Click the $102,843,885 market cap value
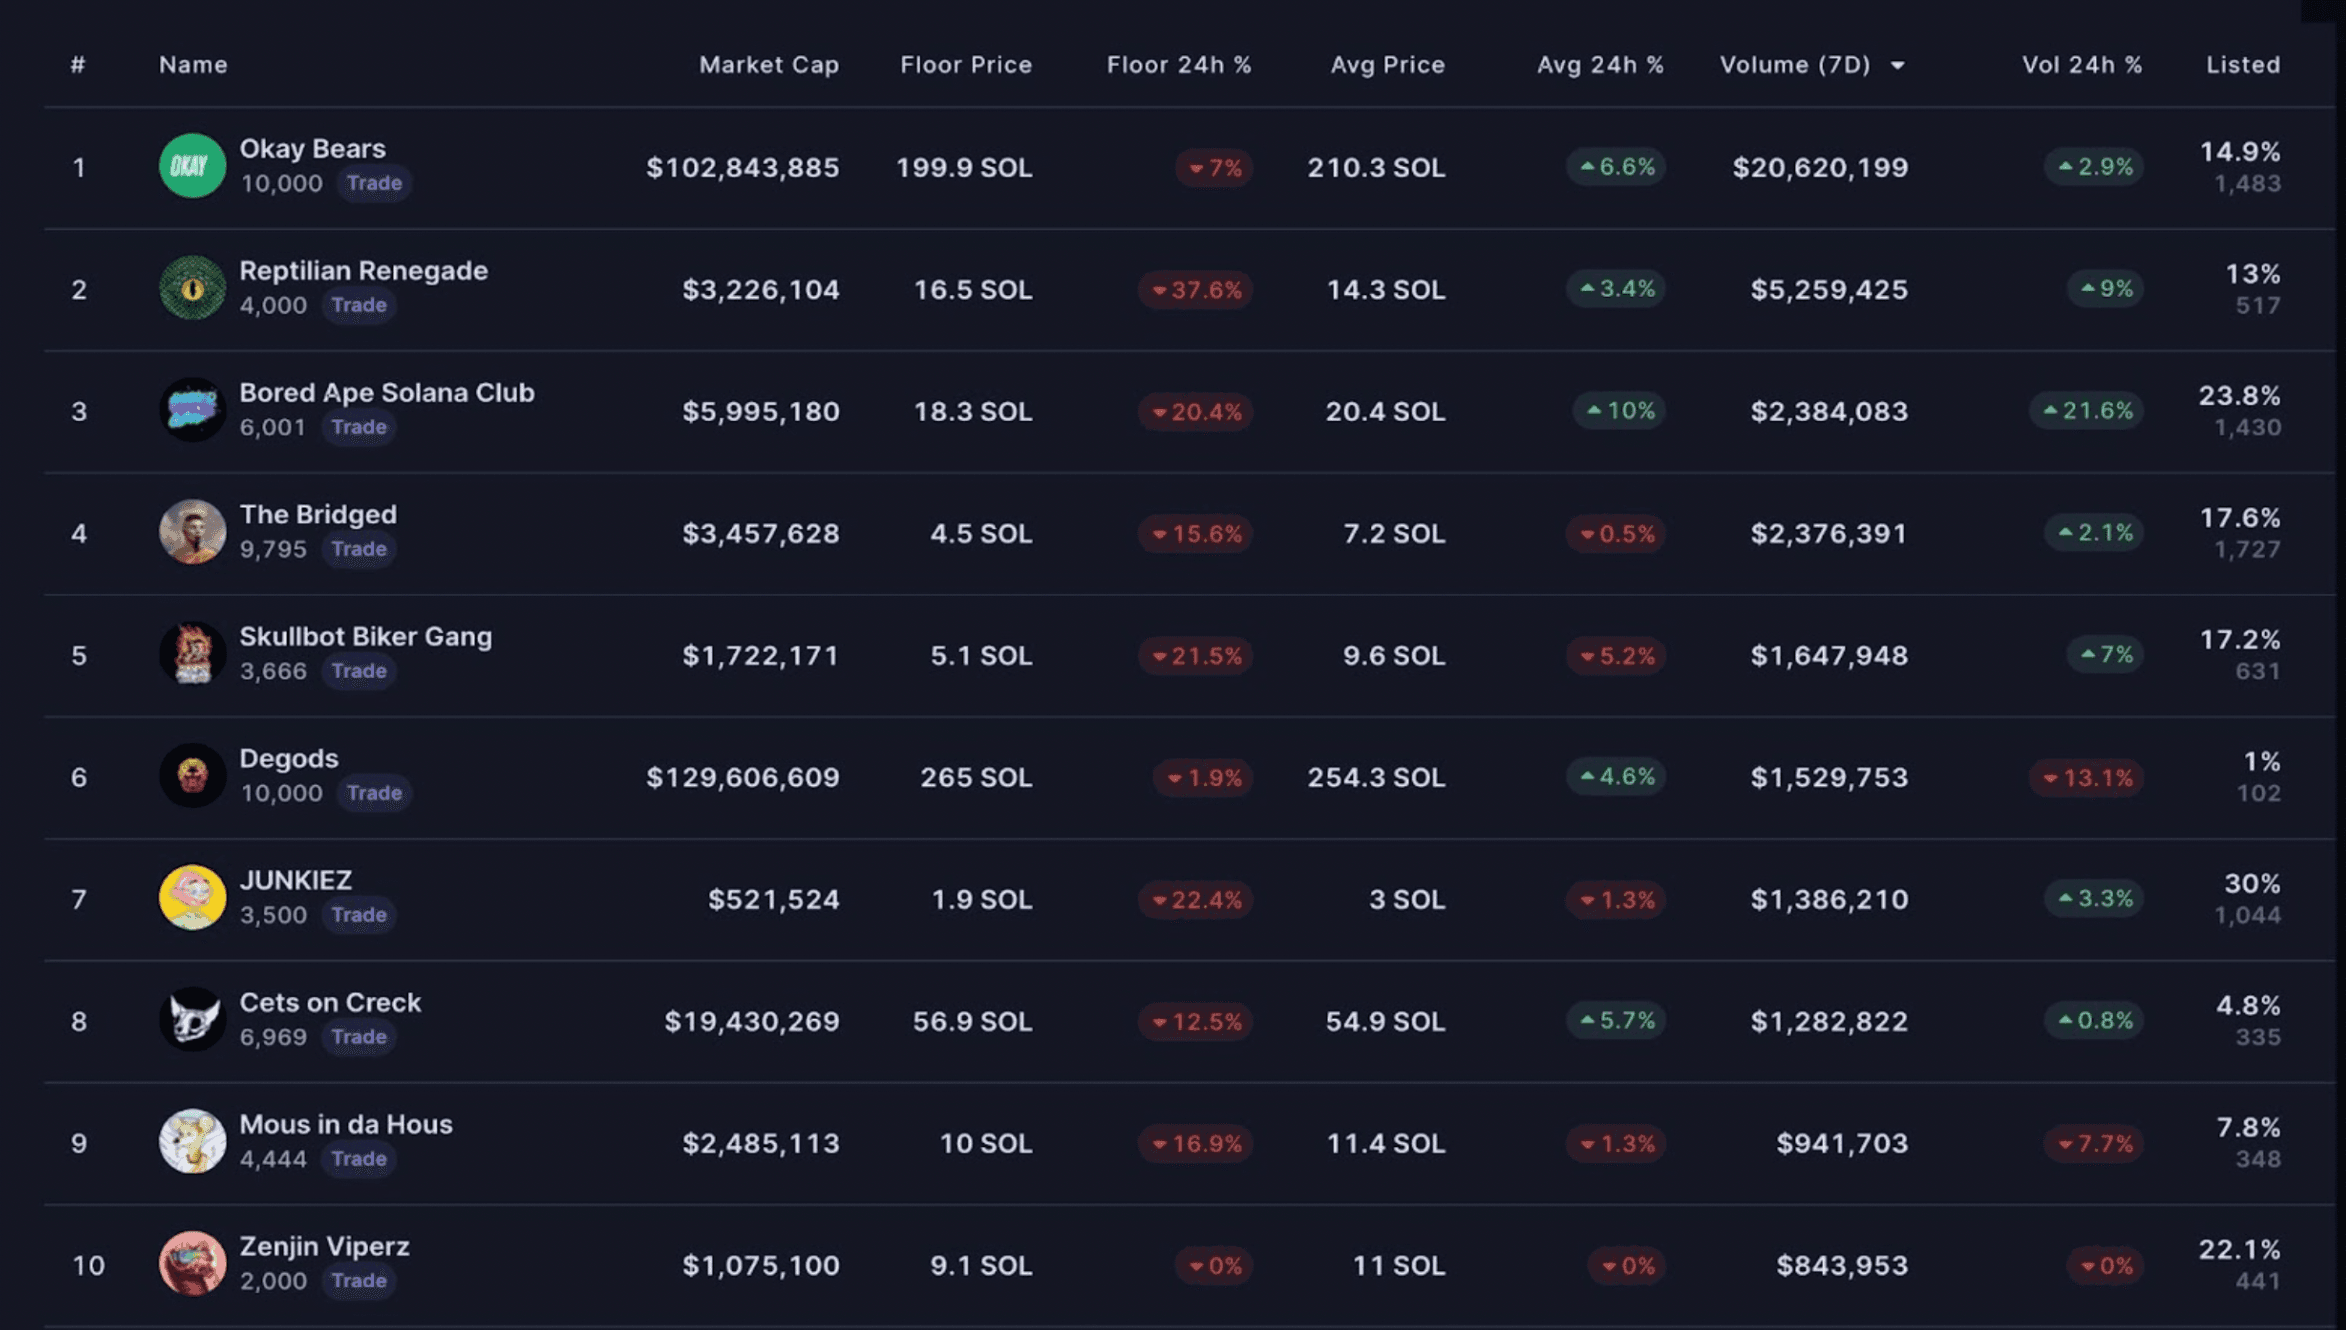Image resolution: width=2346 pixels, height=1330 pixels. tap(743, 167)
